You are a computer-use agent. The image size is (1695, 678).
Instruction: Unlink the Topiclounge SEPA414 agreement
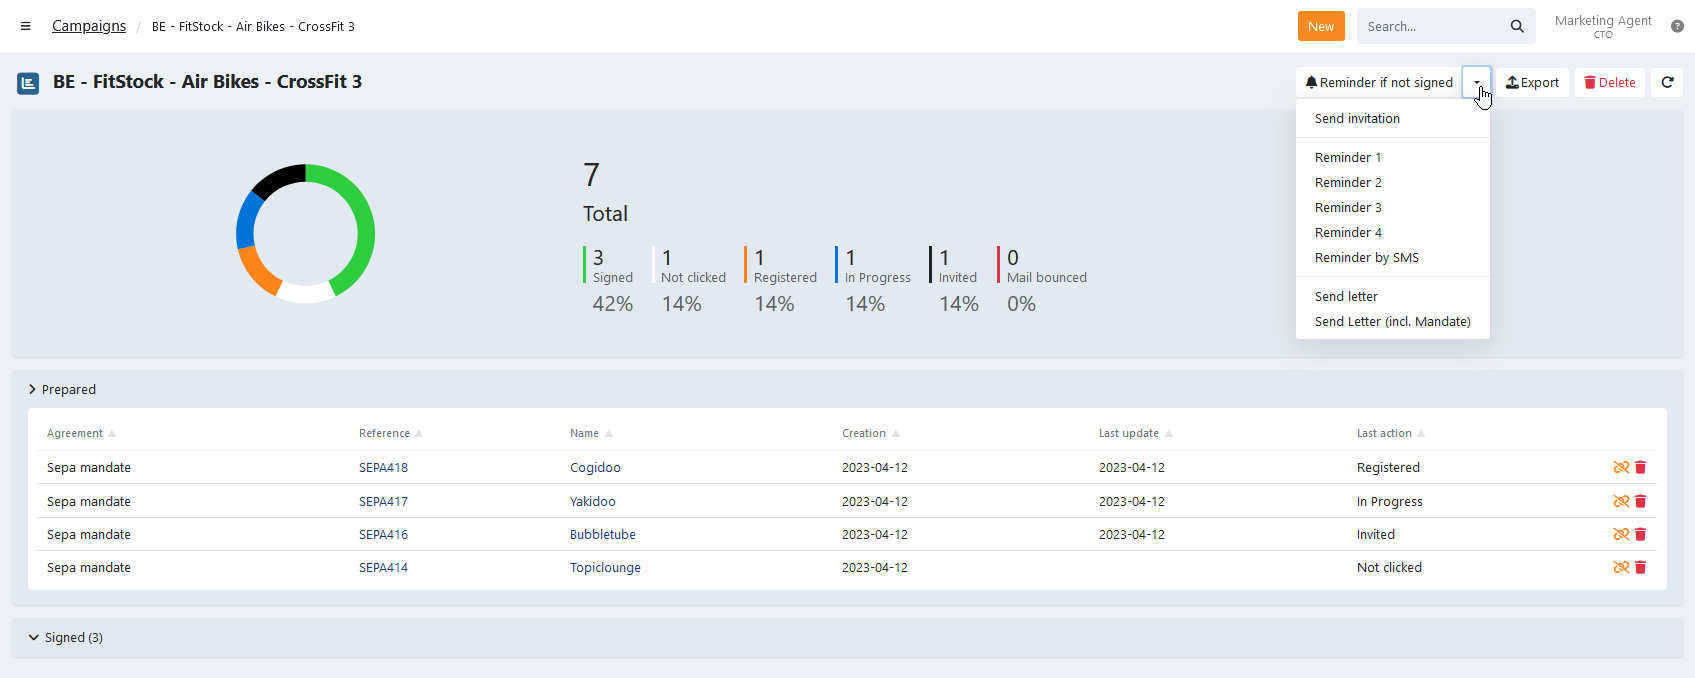coord(1621,567)
